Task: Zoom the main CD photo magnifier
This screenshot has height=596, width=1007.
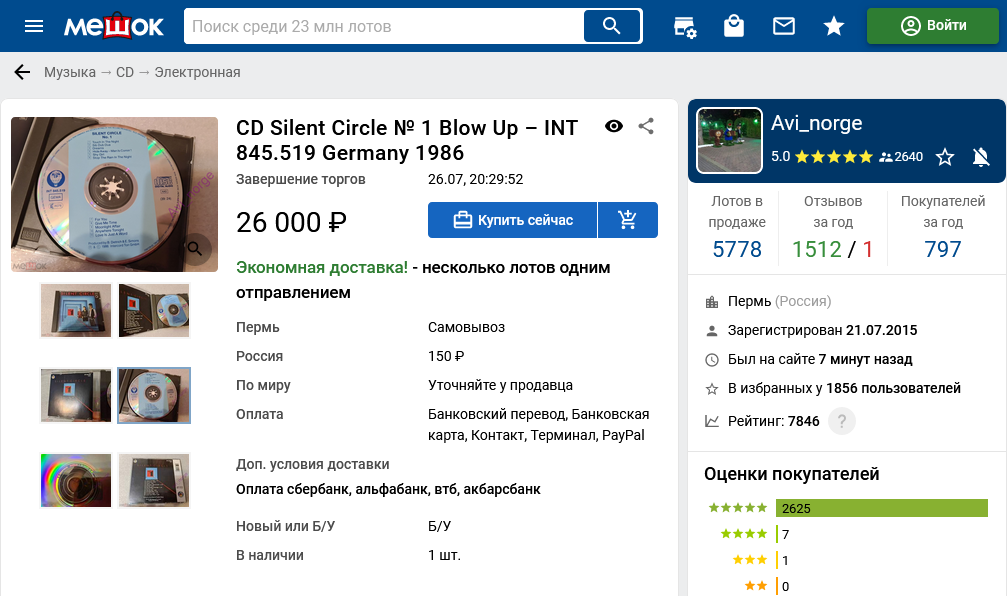Action: tap(195, 248)
